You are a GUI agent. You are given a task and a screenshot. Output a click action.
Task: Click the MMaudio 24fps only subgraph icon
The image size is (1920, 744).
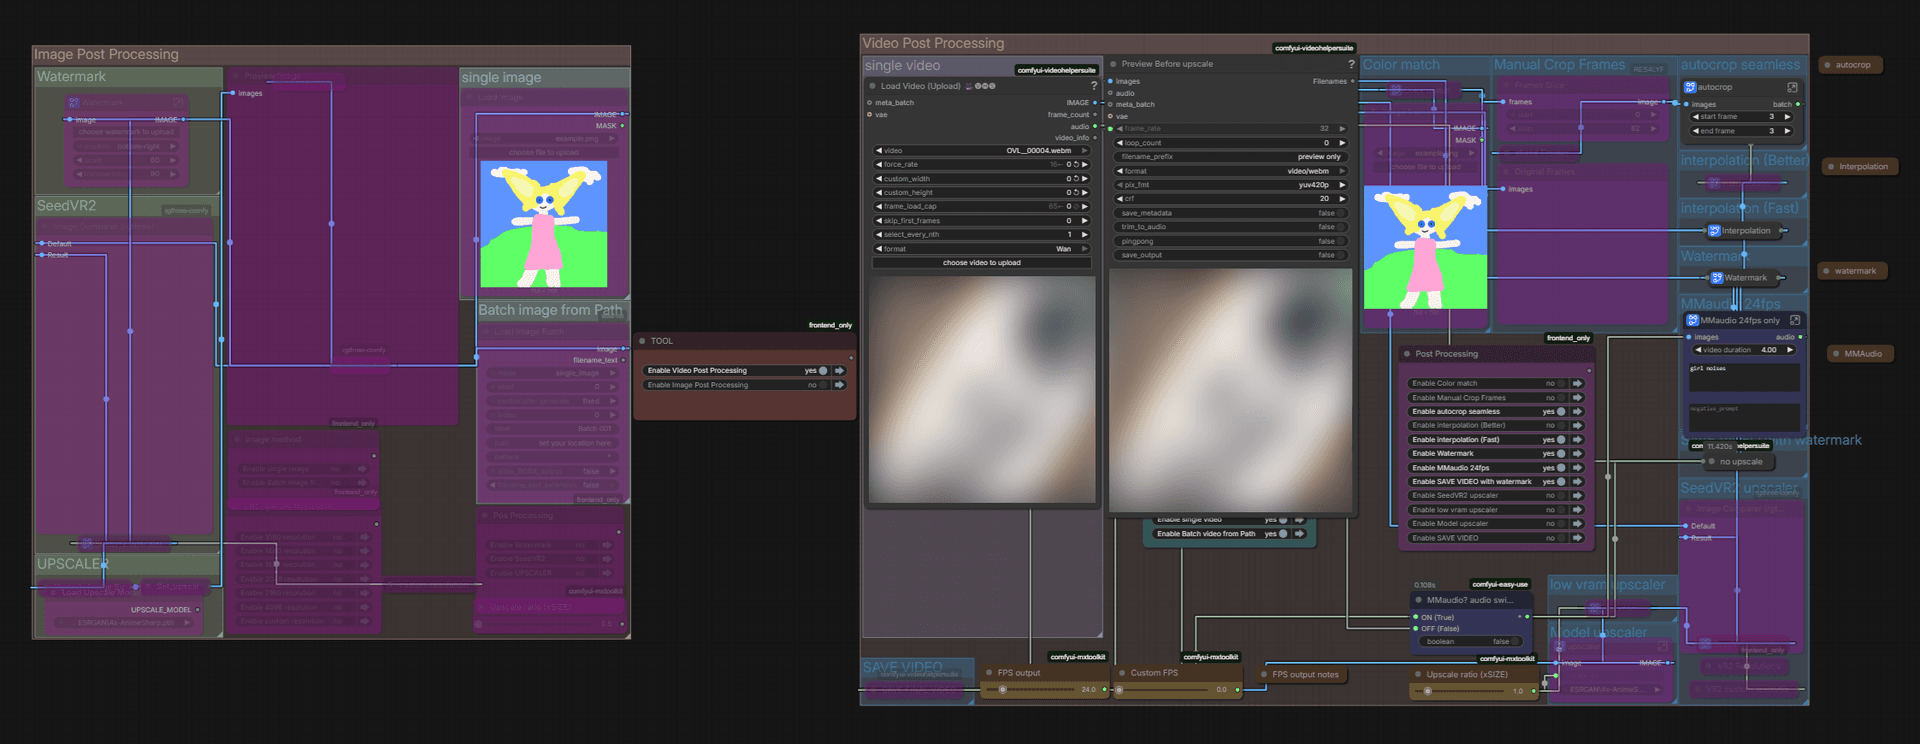click(1693, 320)
